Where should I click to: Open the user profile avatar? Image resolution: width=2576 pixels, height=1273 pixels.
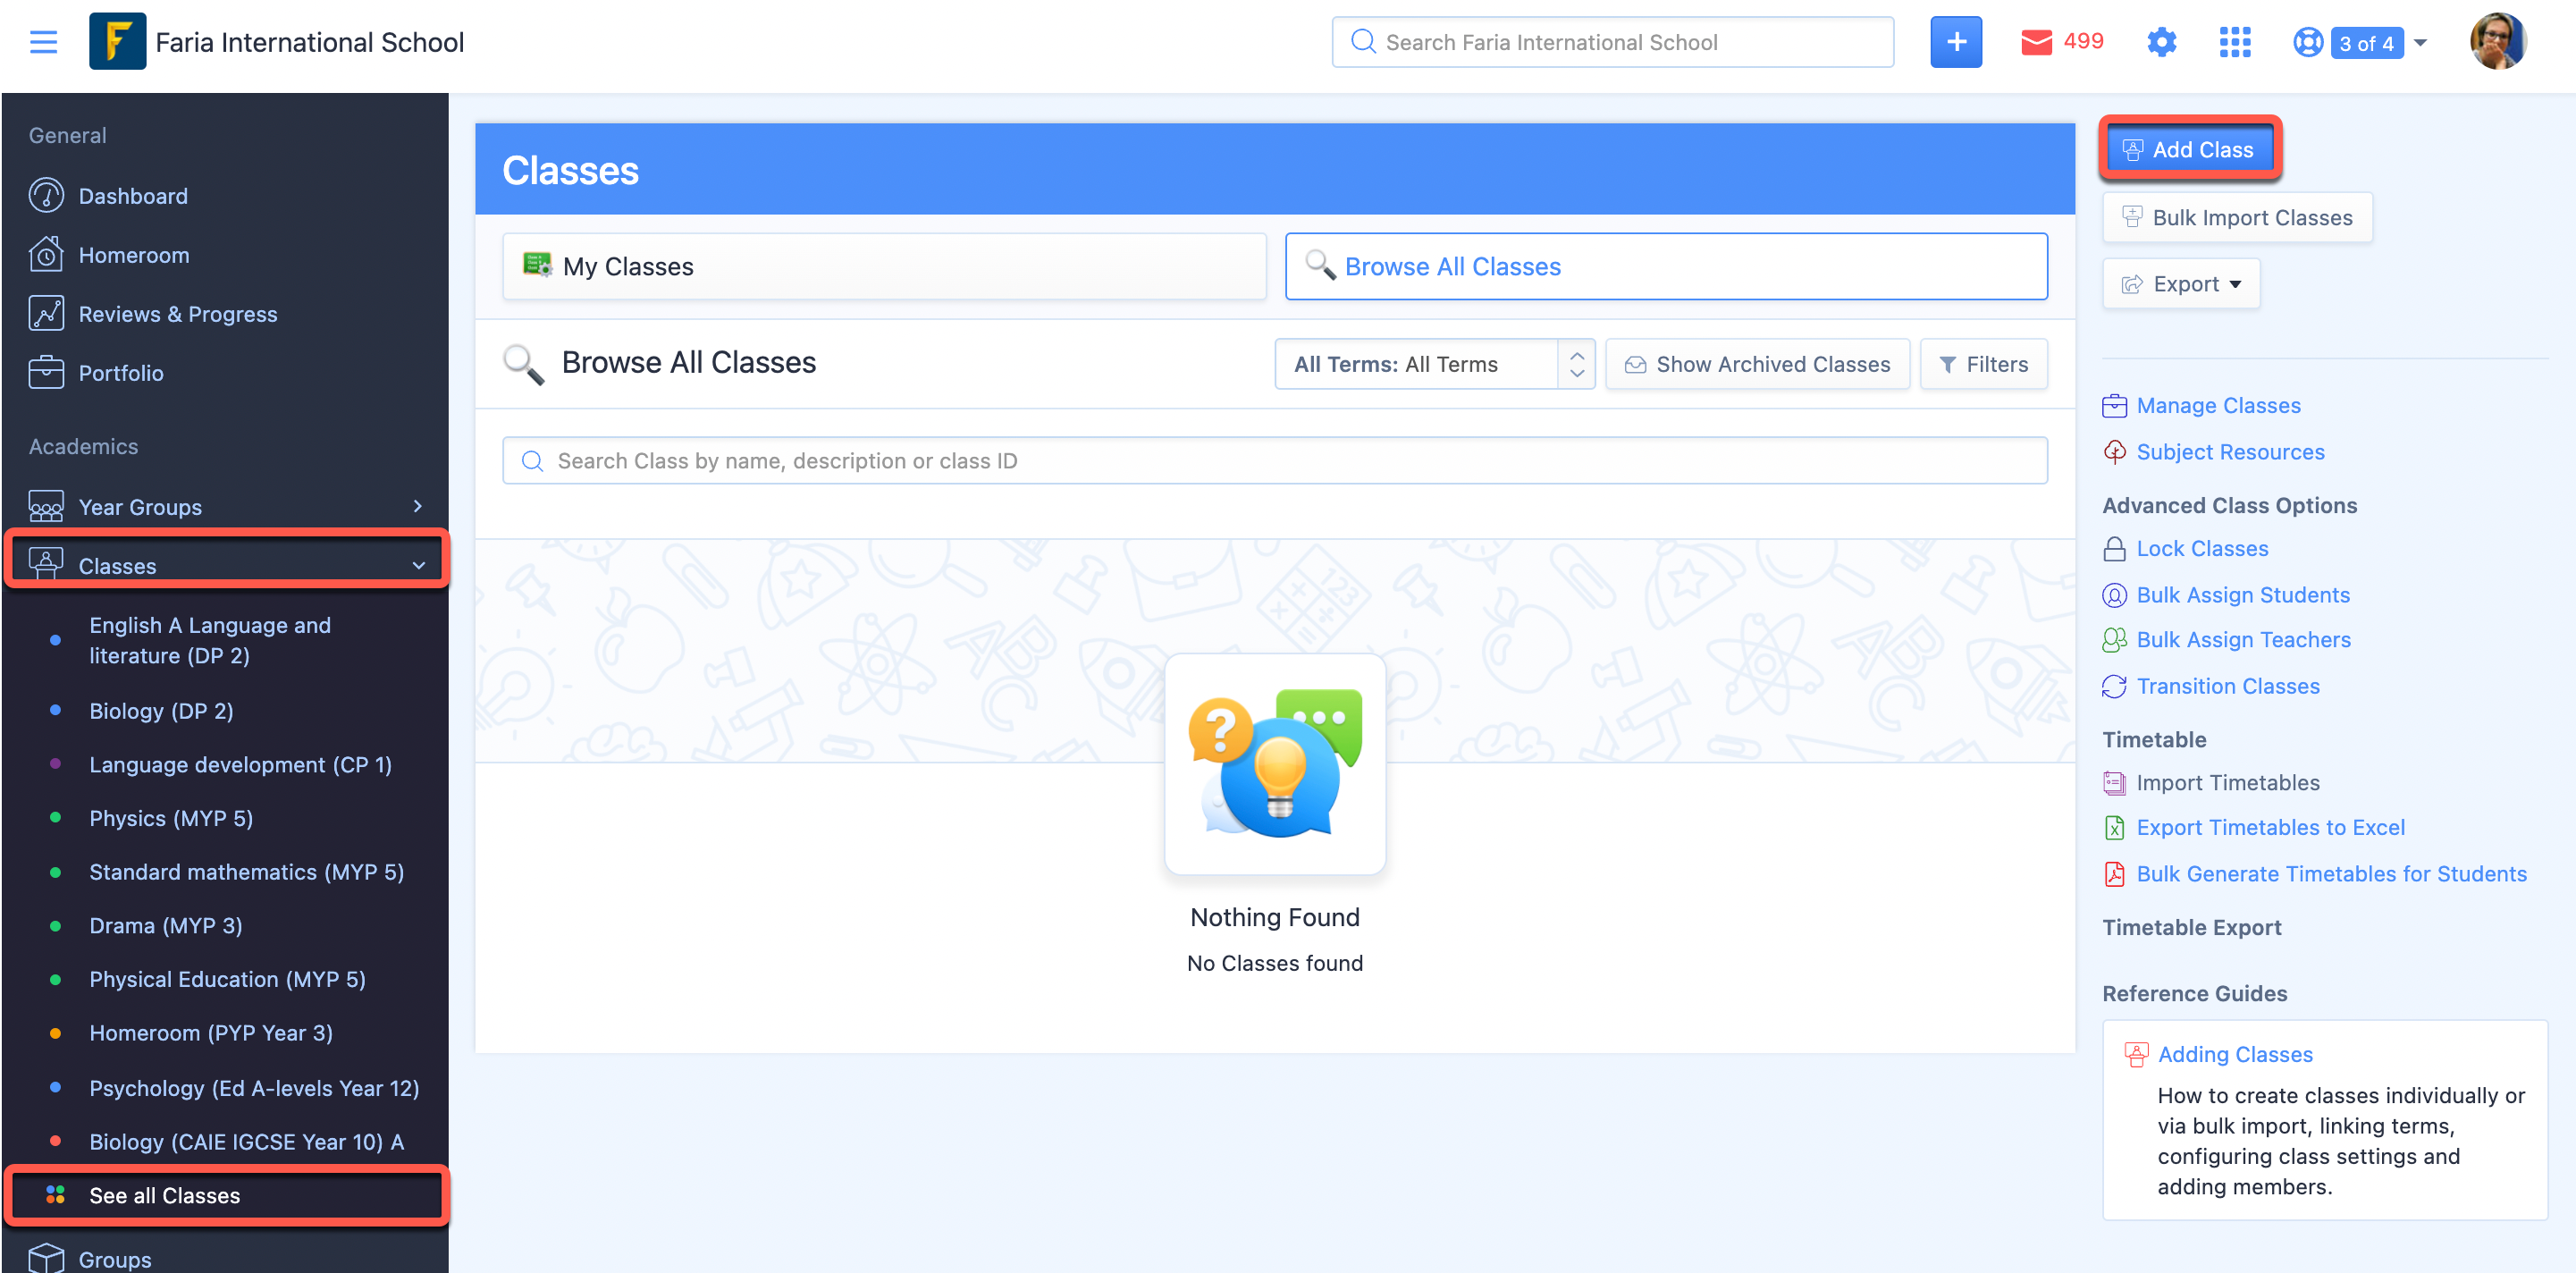point(2499,42)
